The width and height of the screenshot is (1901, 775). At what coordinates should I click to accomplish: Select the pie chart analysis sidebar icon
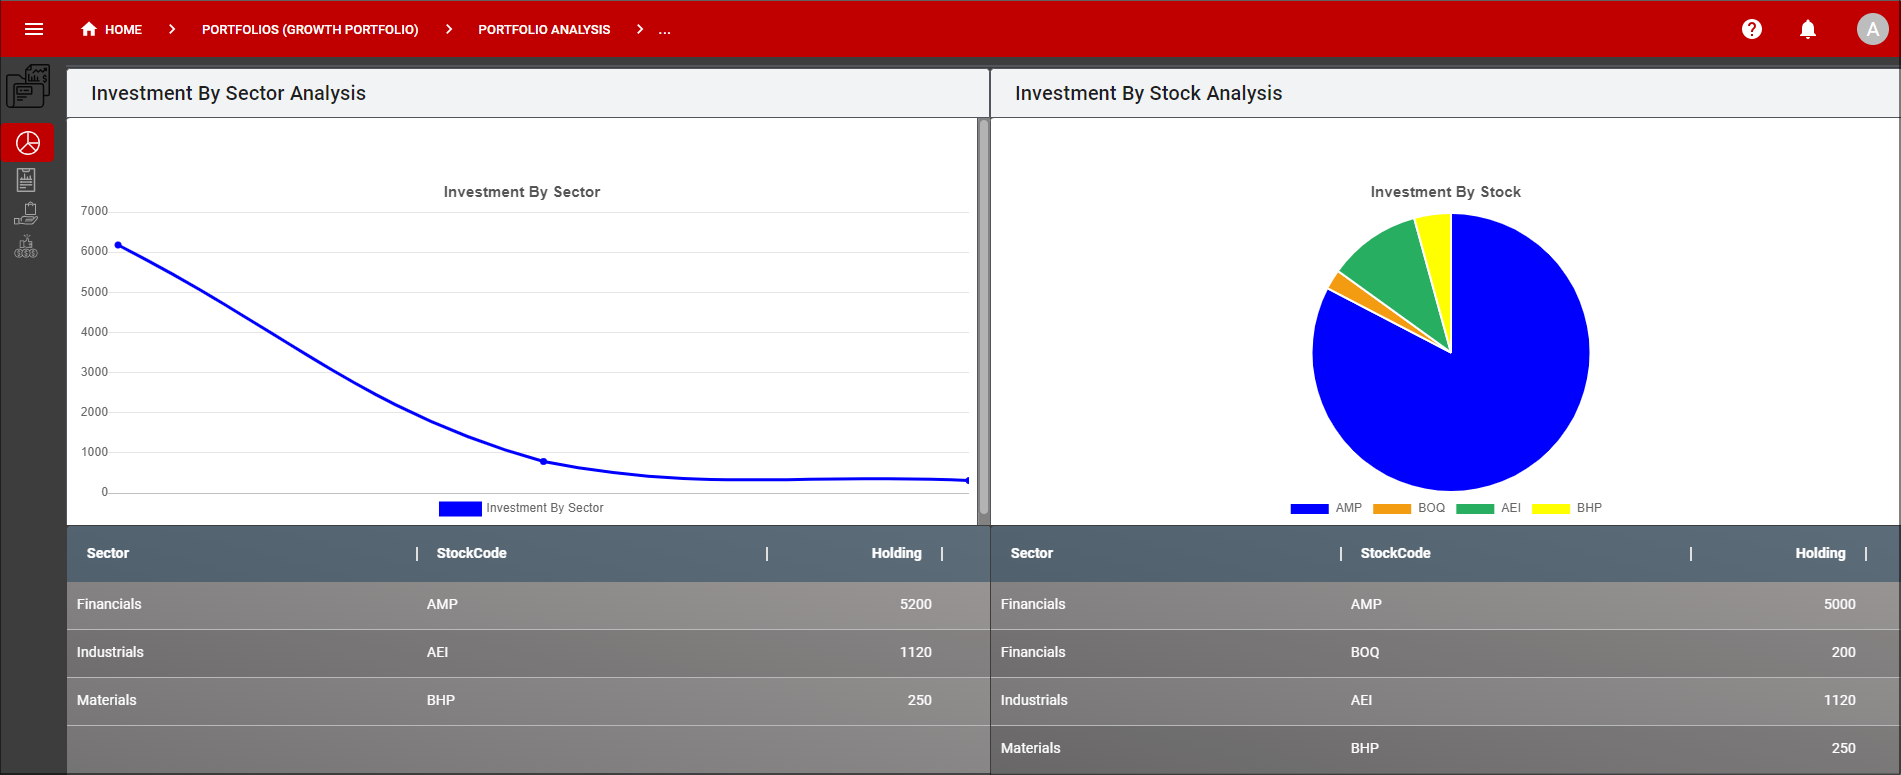click(28, 143)
